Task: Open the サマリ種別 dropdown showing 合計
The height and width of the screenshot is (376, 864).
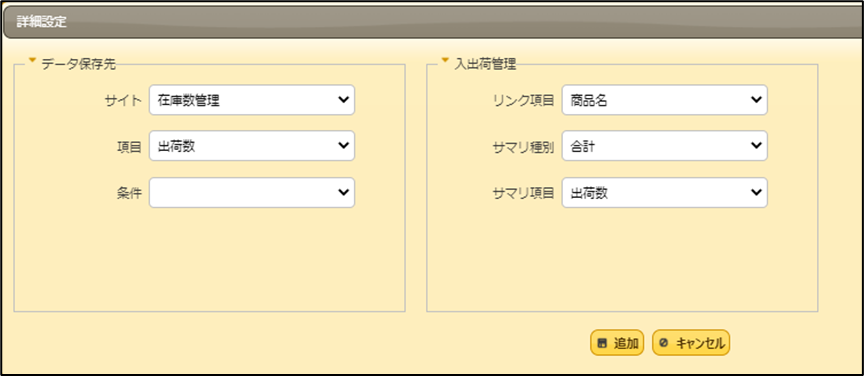Action: coord(665,146)
